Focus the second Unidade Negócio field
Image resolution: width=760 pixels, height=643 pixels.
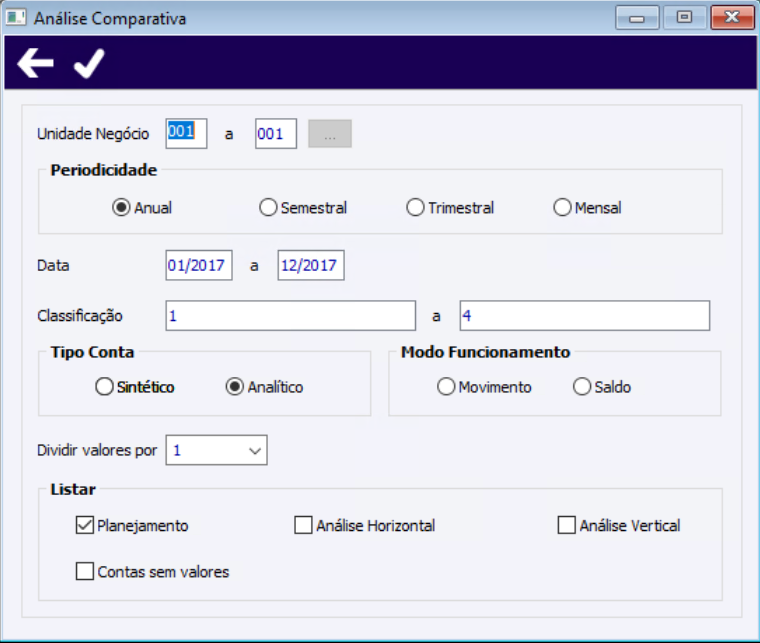pos(276,133)
